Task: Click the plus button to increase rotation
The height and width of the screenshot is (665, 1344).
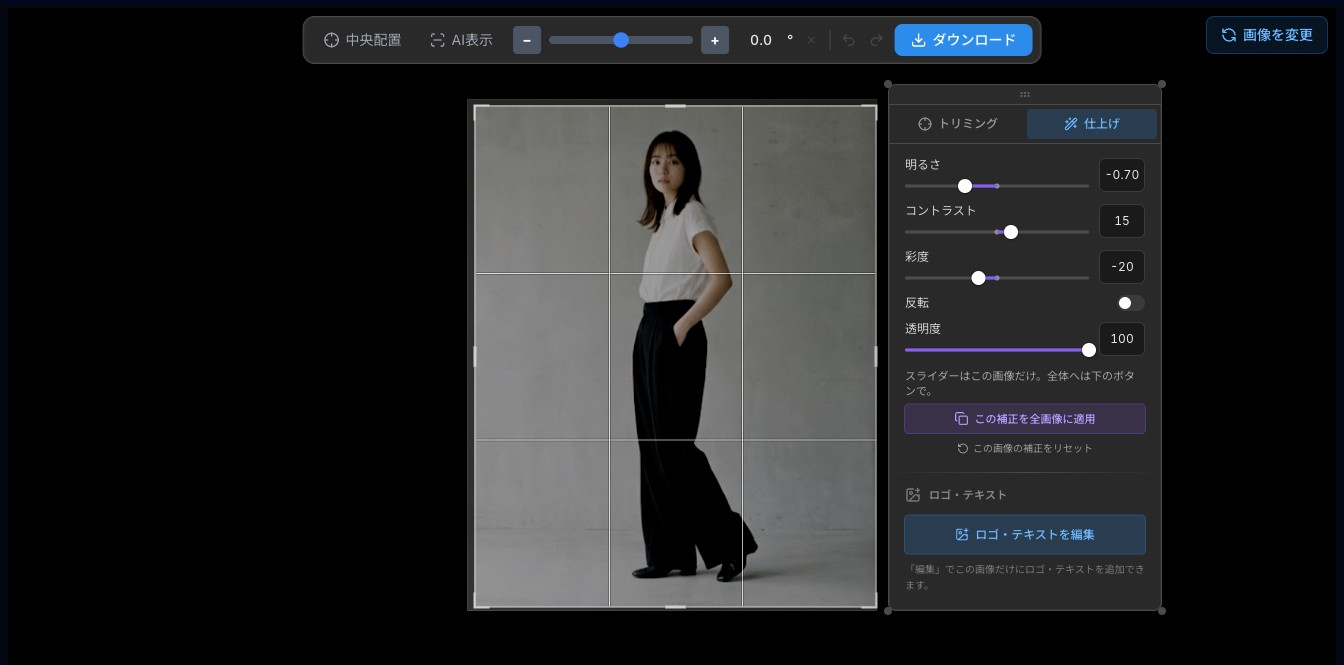Action: [x=715, y=40]
